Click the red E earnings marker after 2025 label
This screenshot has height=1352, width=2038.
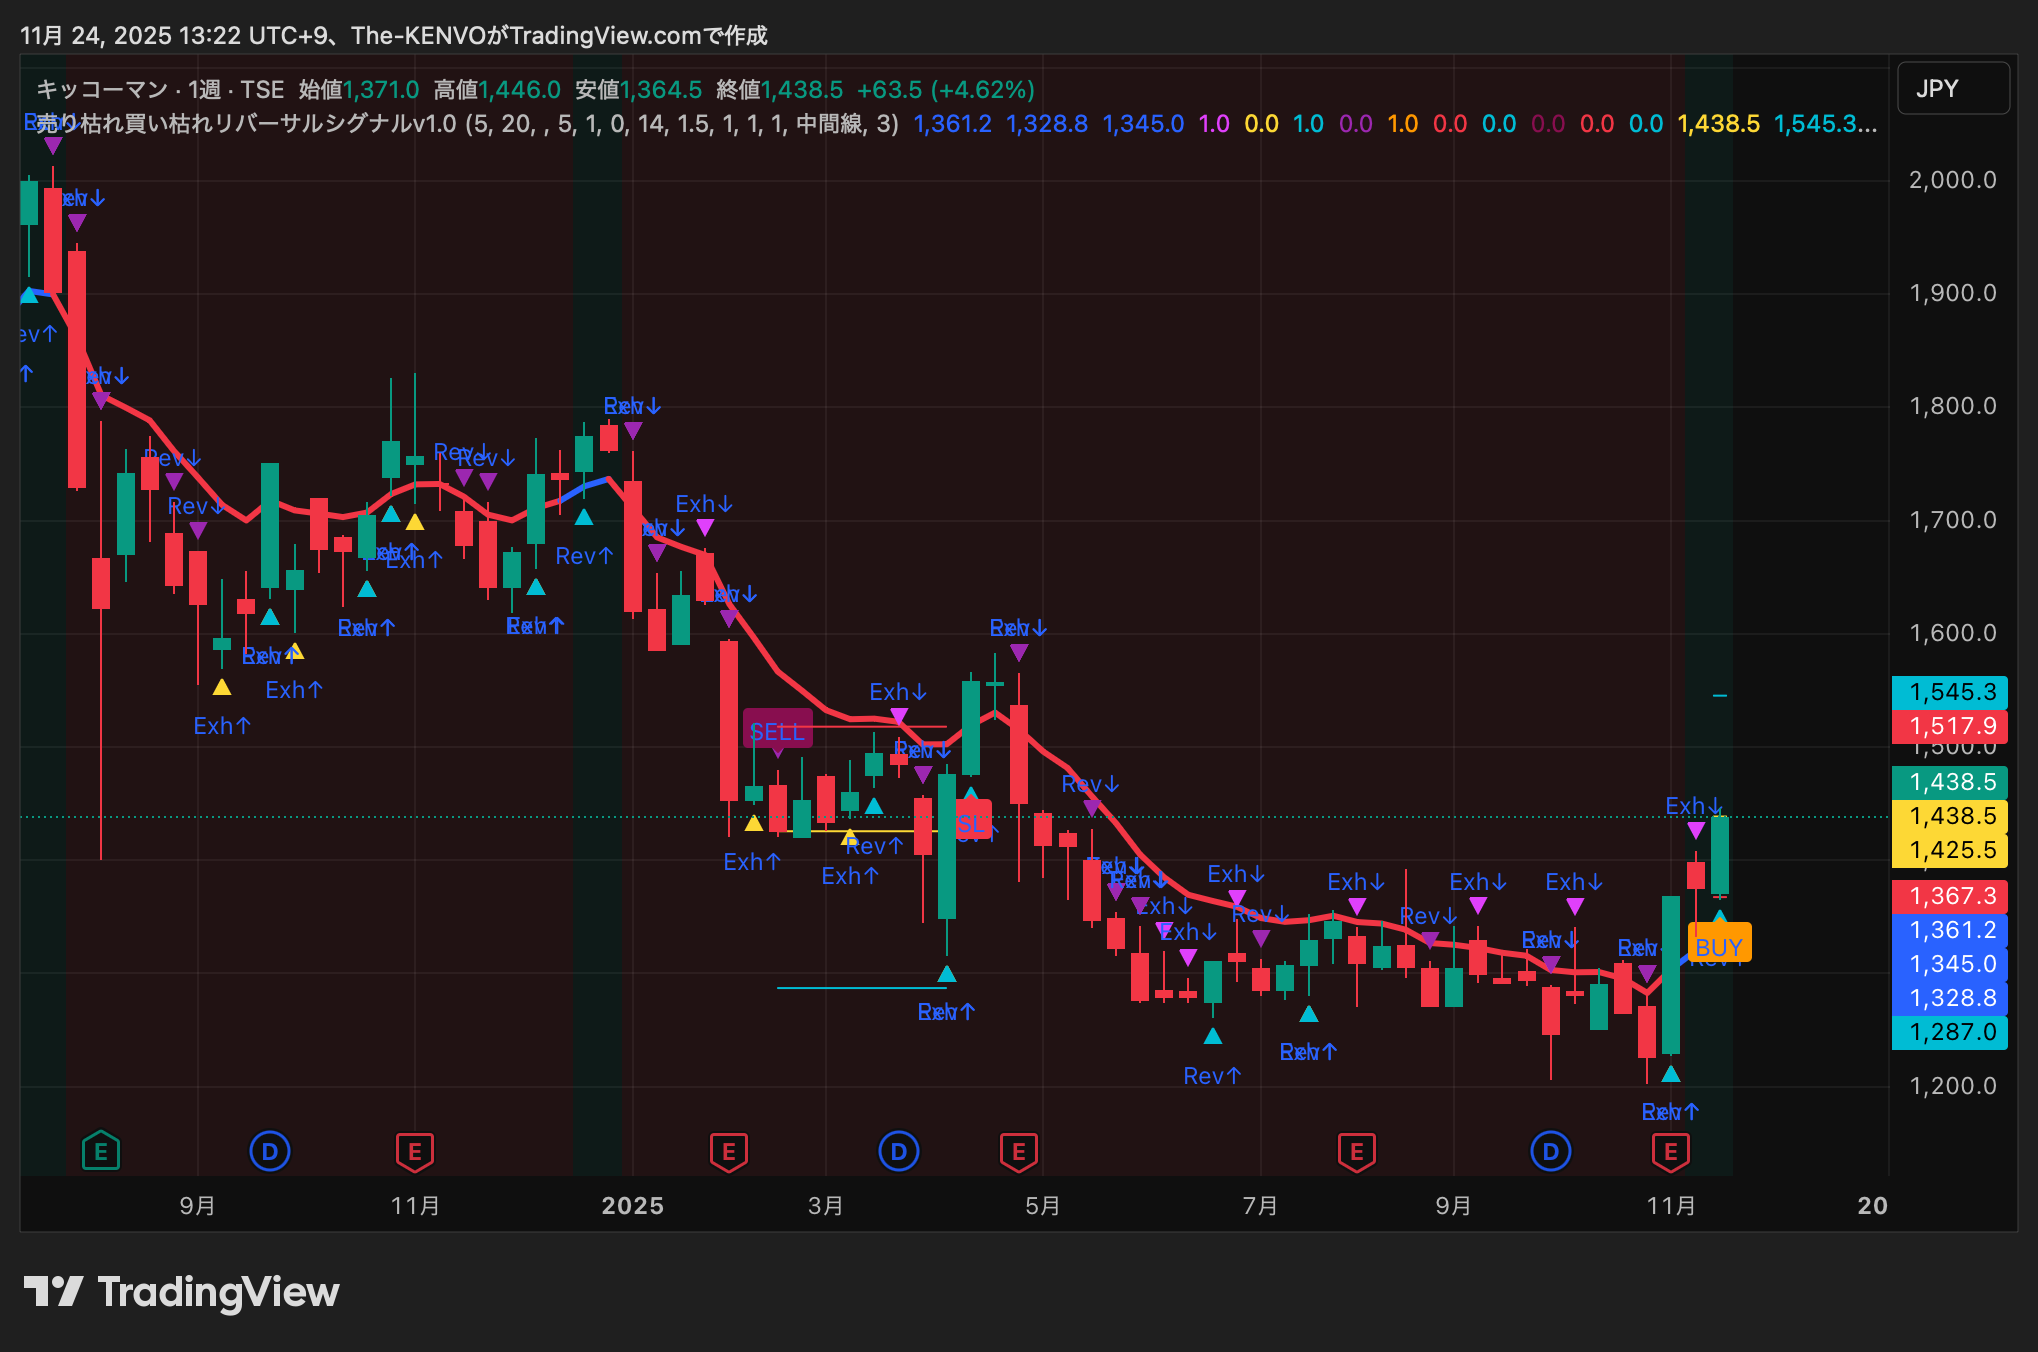[x=729, y=1151]
